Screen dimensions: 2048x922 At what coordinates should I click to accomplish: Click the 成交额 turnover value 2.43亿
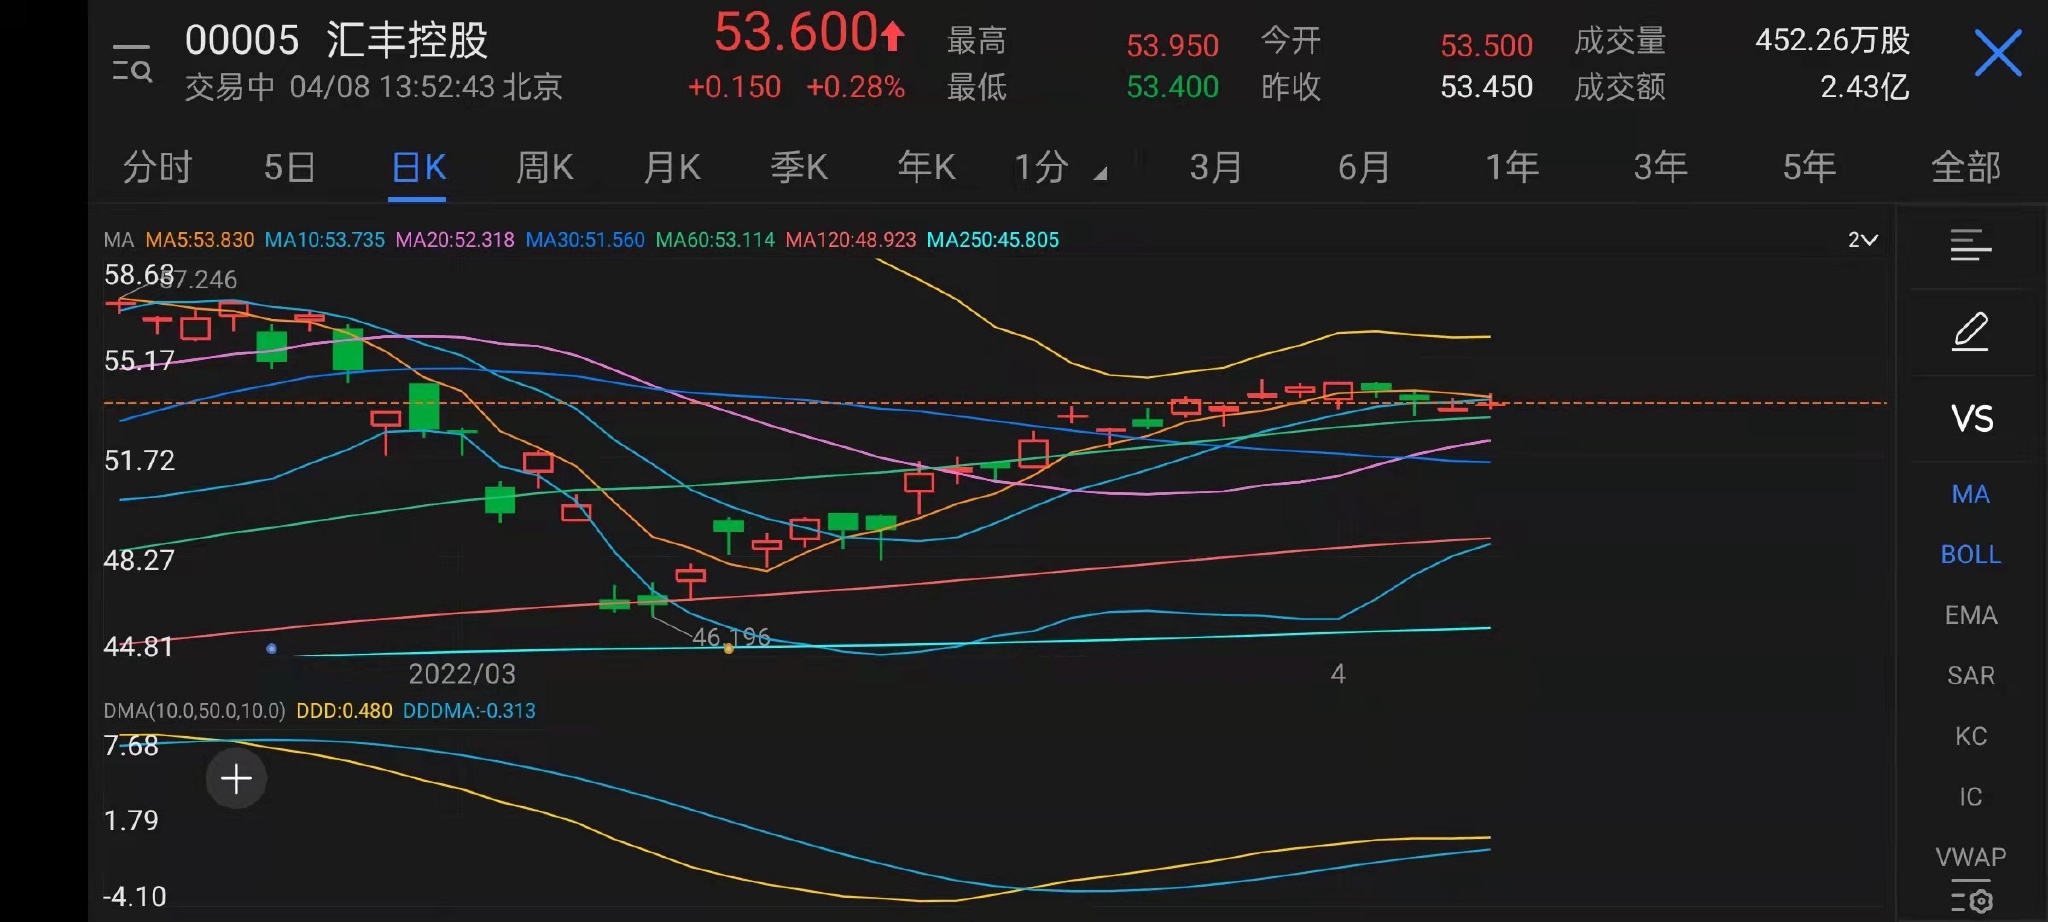coord(1864,87)
